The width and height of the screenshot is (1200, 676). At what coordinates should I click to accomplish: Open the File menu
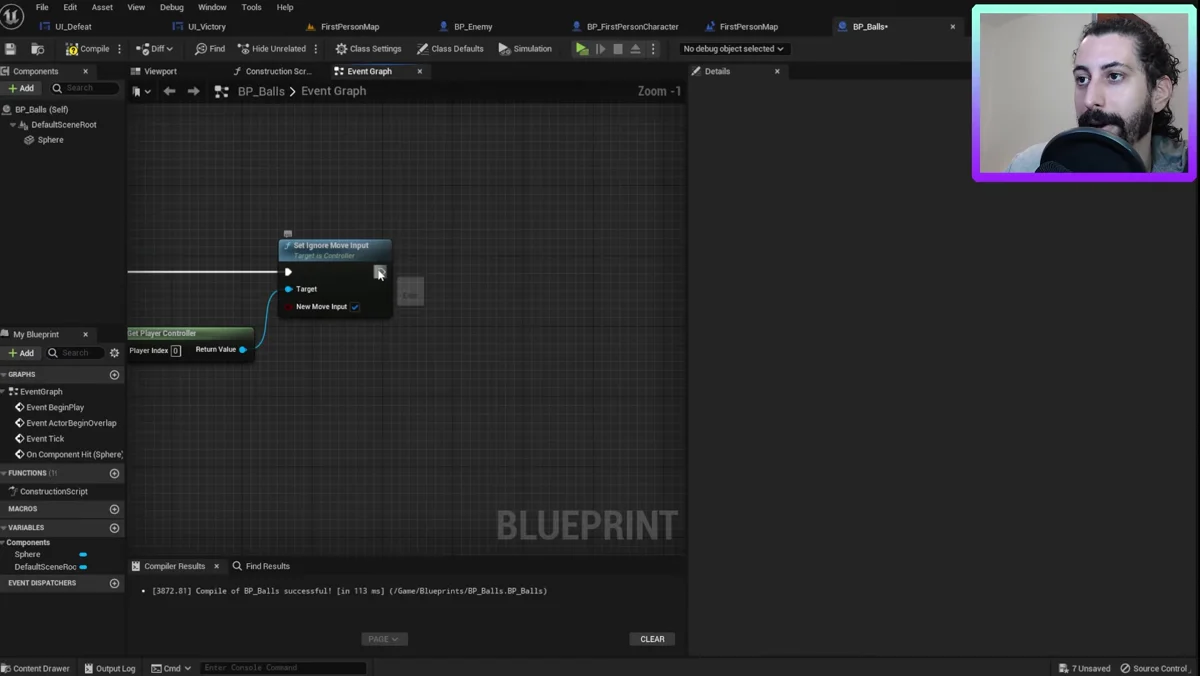click(x=42, y=7)
